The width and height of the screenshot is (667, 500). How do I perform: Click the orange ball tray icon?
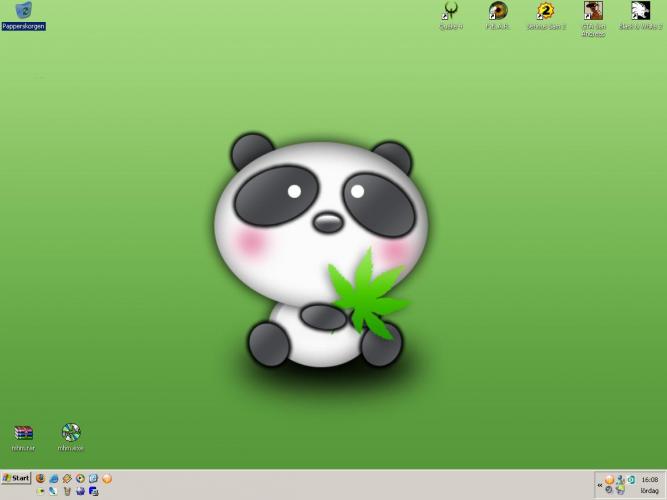pyautogui.click(x=610, y=480)
